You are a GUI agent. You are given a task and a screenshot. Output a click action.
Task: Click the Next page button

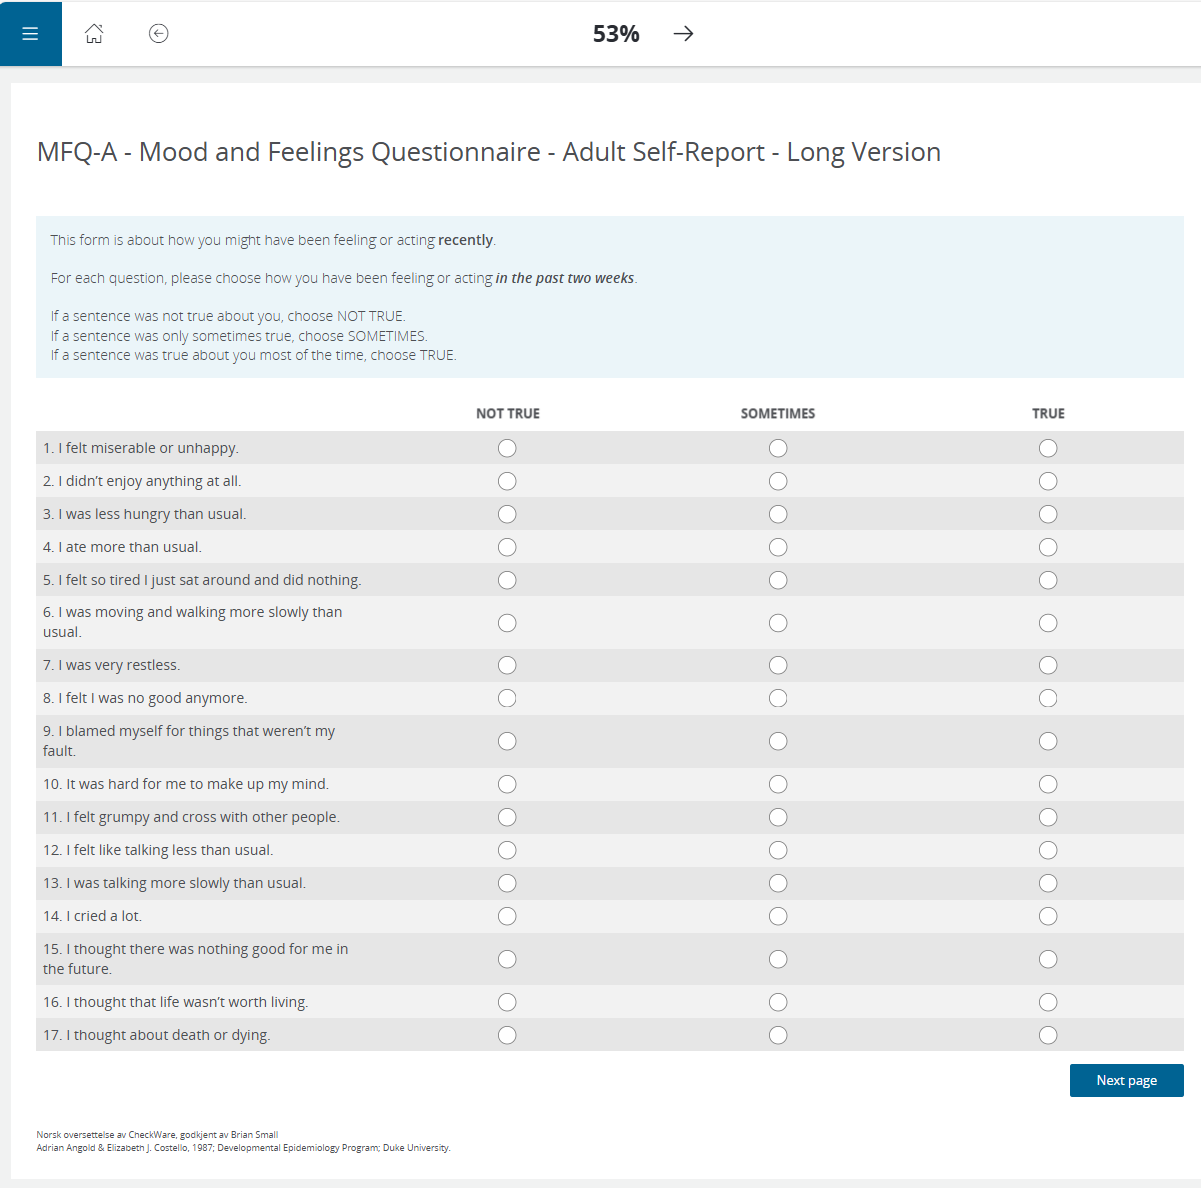(x=1126, y=1080)
